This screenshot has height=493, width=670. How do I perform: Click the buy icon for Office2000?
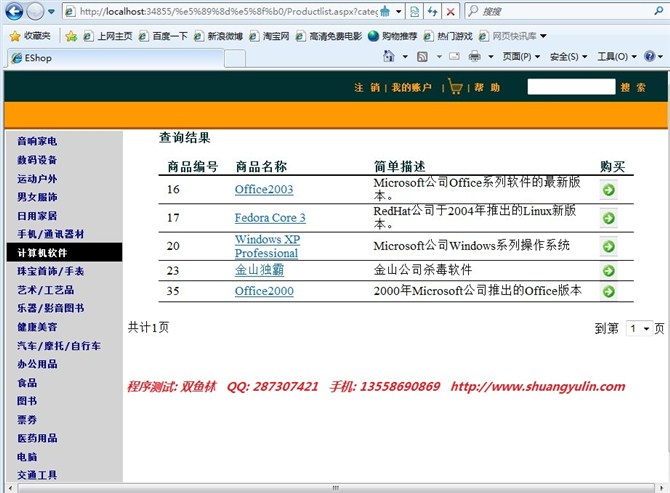point(609,291)
